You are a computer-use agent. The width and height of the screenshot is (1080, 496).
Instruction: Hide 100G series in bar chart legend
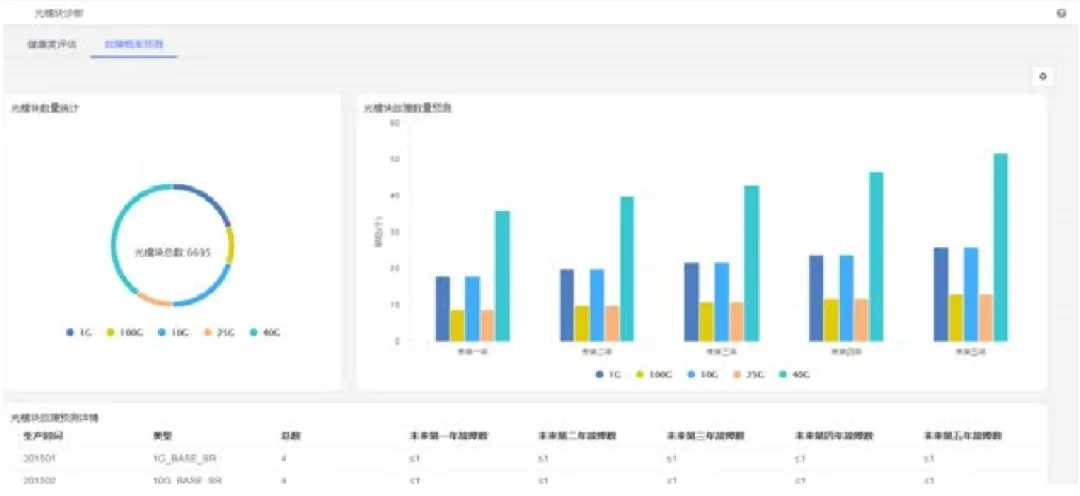click(652, 374)
